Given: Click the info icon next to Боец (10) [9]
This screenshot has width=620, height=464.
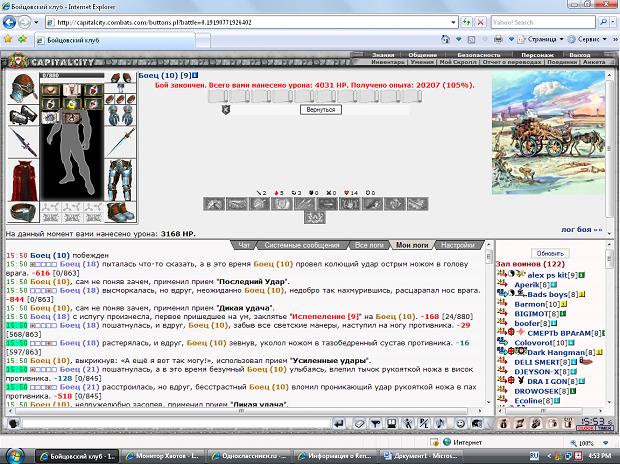Looking at the screenshot, I should click(195, 75).
